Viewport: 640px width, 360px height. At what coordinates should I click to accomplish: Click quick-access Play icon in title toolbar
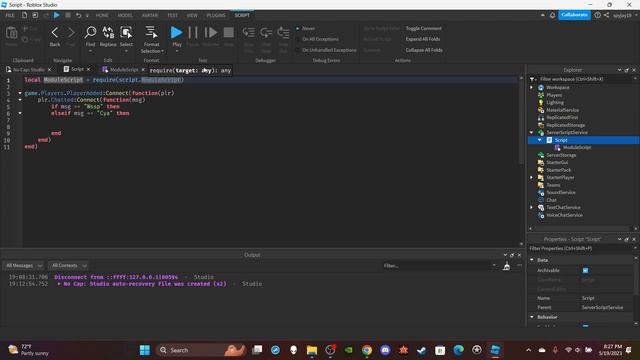pyautogui.click(x=57, y=15)
